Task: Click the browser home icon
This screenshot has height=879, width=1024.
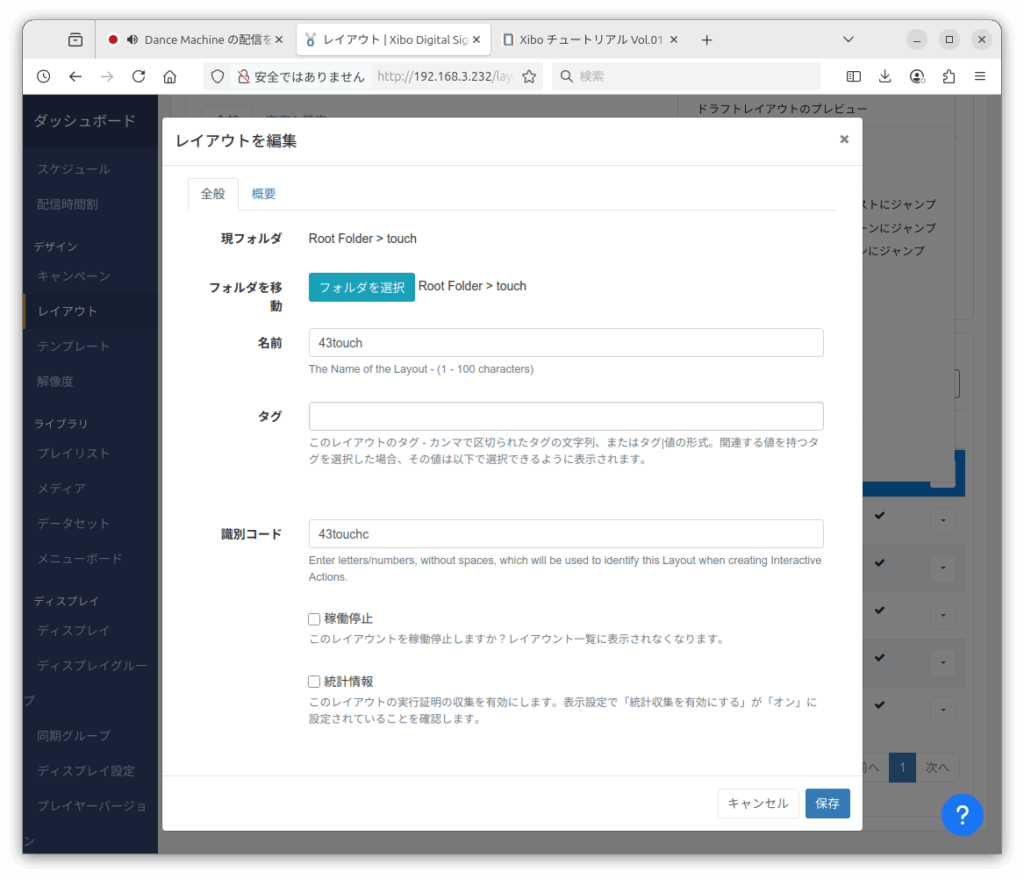Action: [x=170, y=76]
